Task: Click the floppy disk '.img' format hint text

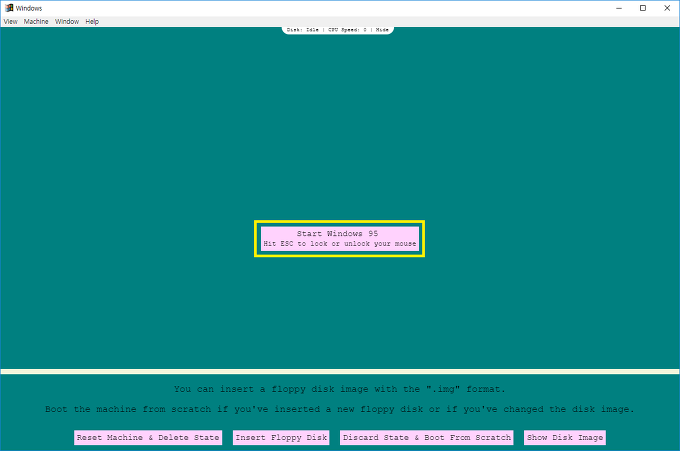Action: 340,389
